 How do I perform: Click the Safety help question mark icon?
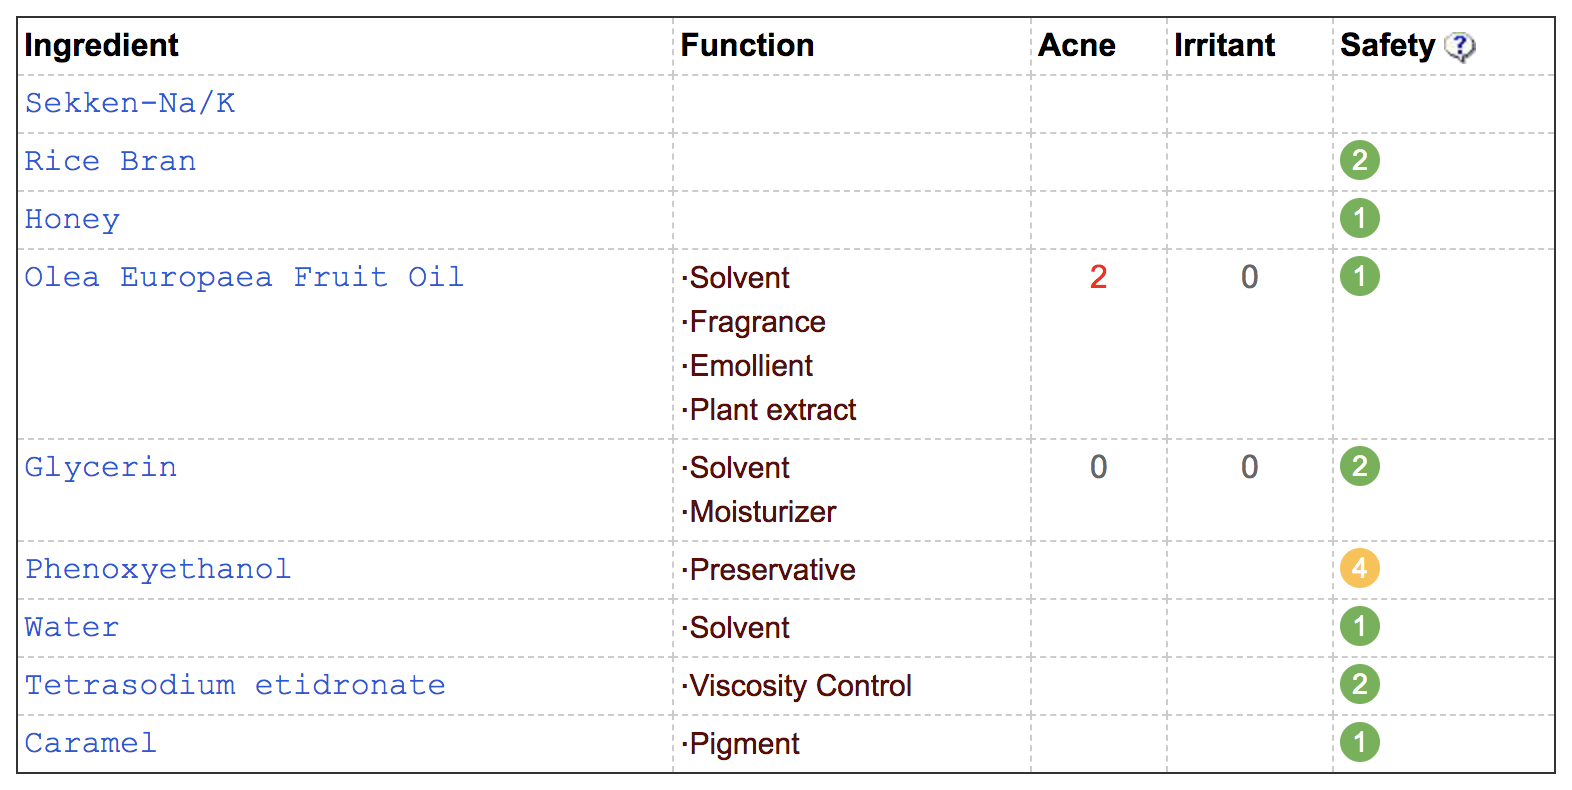[1460, 46]
